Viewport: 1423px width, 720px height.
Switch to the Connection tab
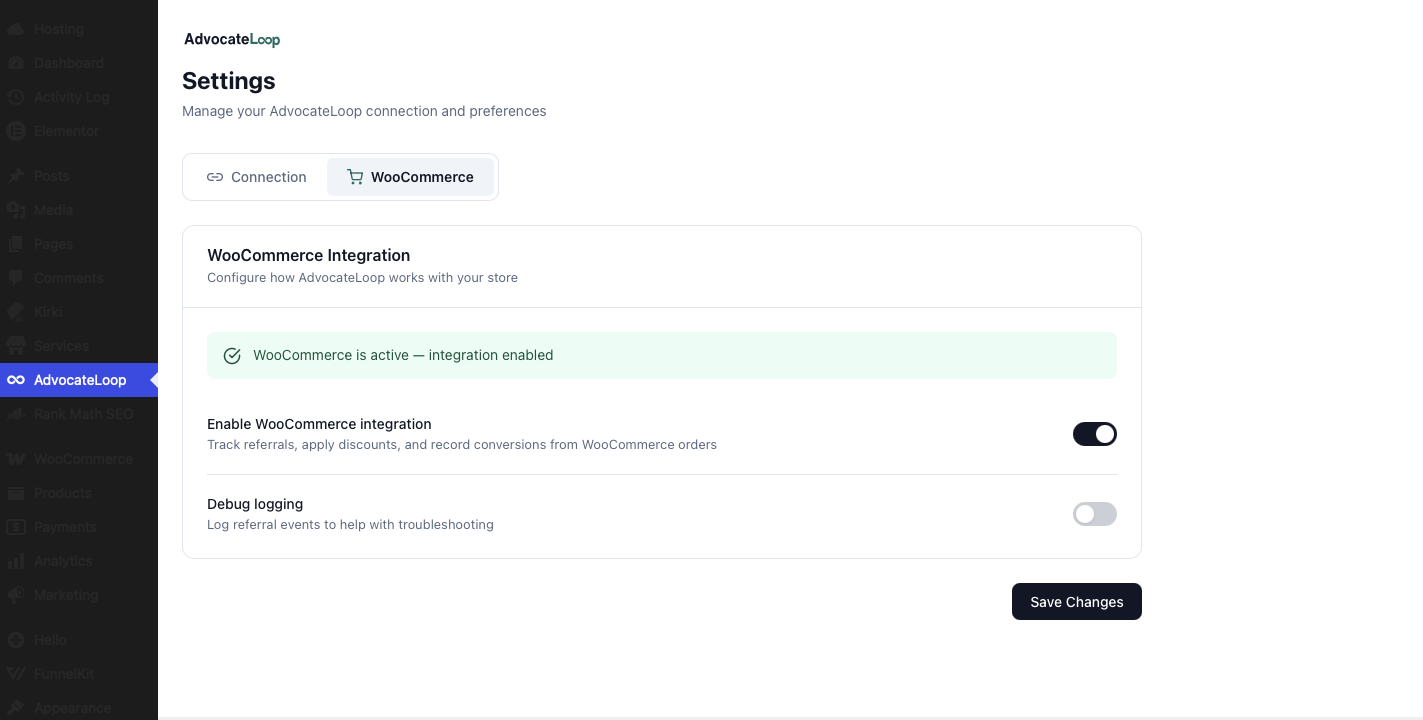(x=257, y=177)
